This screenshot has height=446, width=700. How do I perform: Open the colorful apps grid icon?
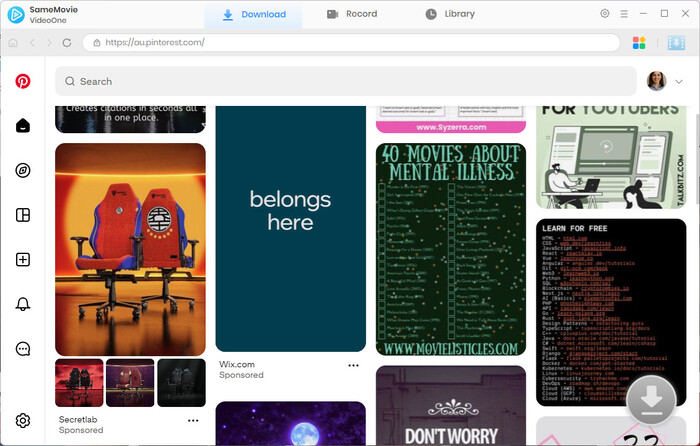[x=640, y=43]
